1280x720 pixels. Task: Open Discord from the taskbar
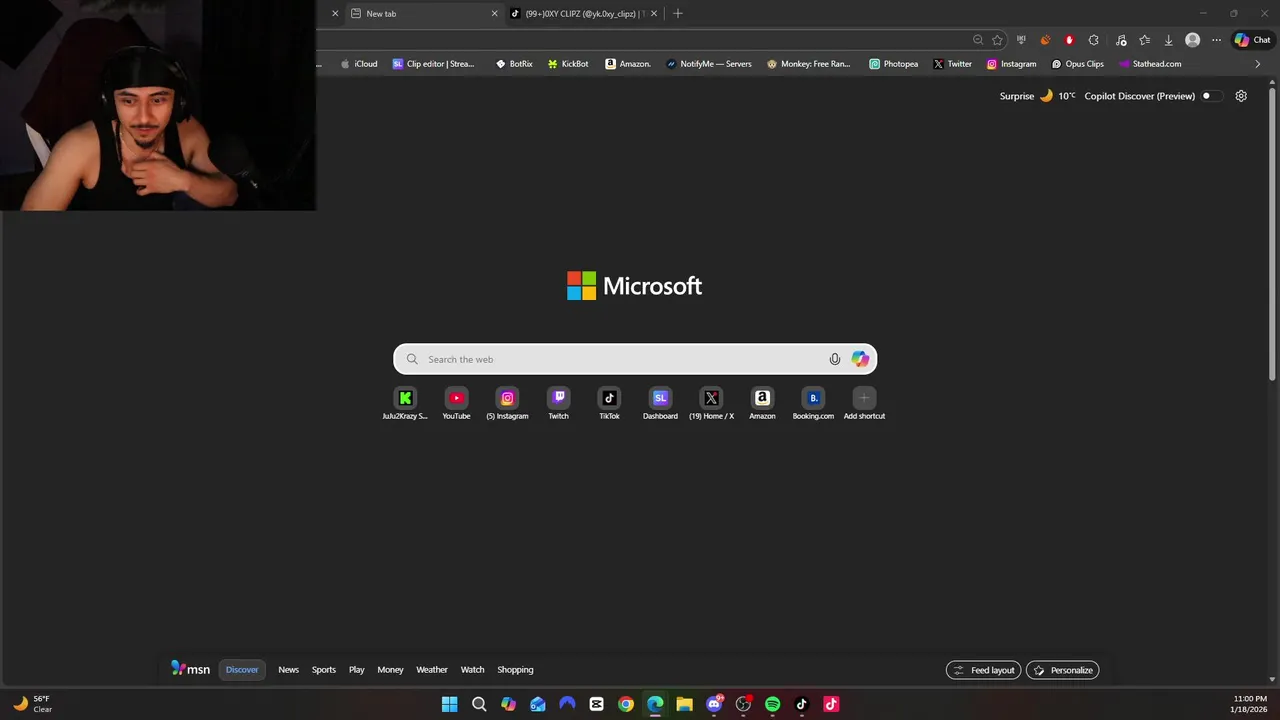point(714,704)
